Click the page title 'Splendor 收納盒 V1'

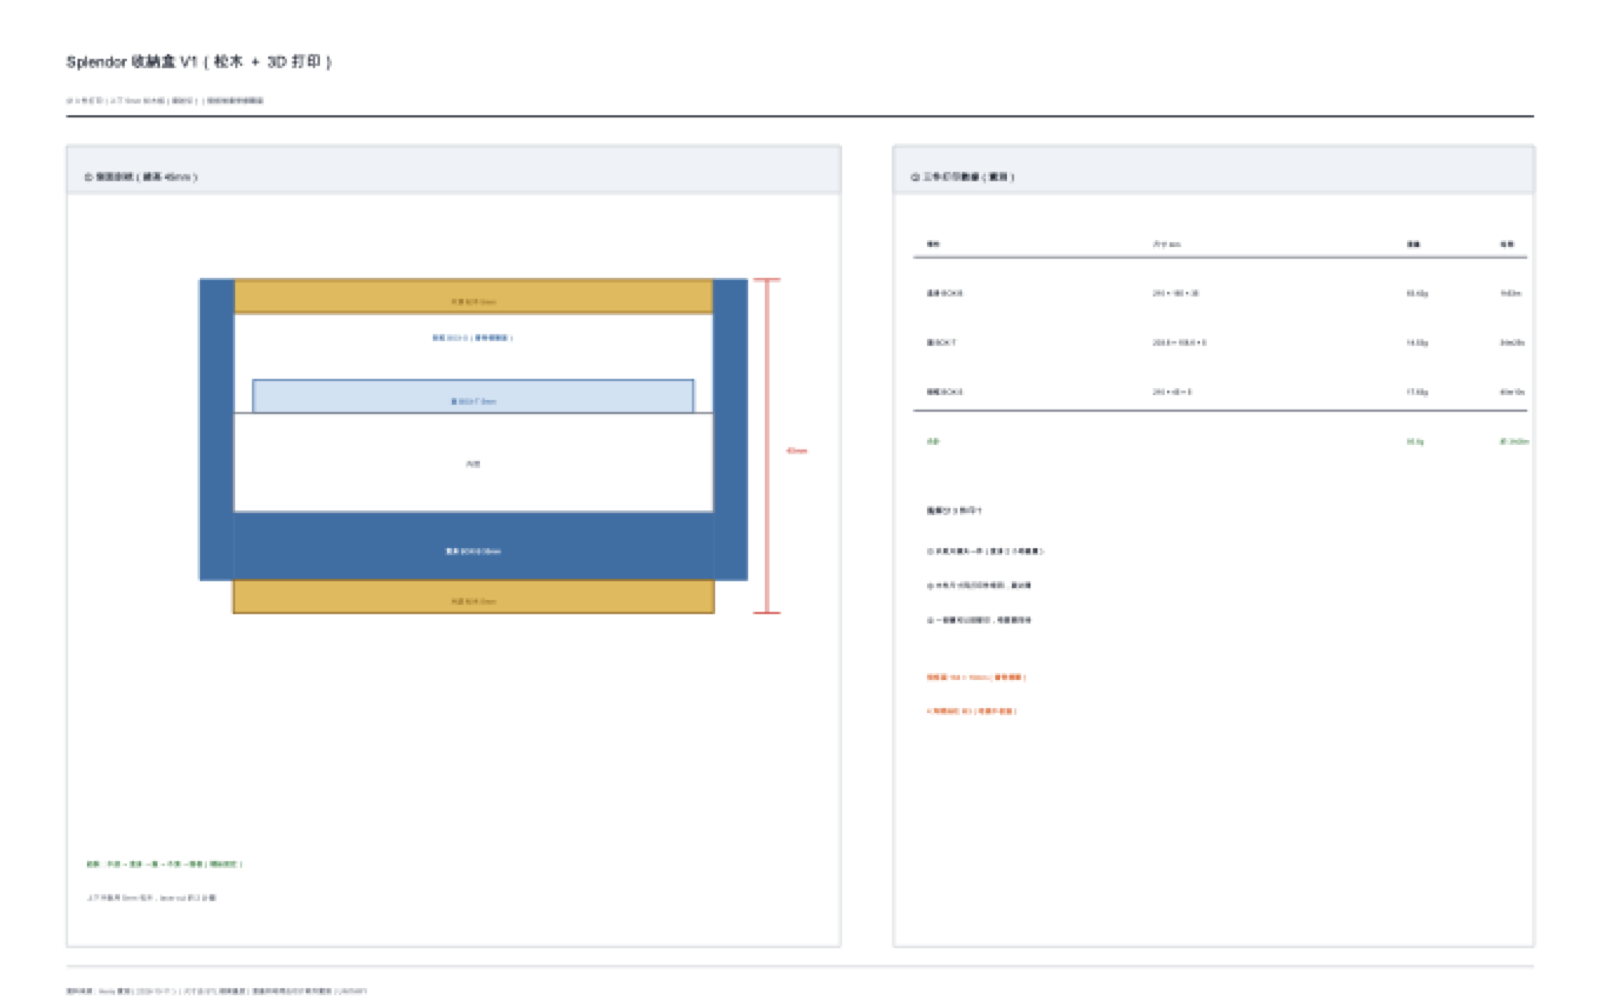click(x=199, y=62)
